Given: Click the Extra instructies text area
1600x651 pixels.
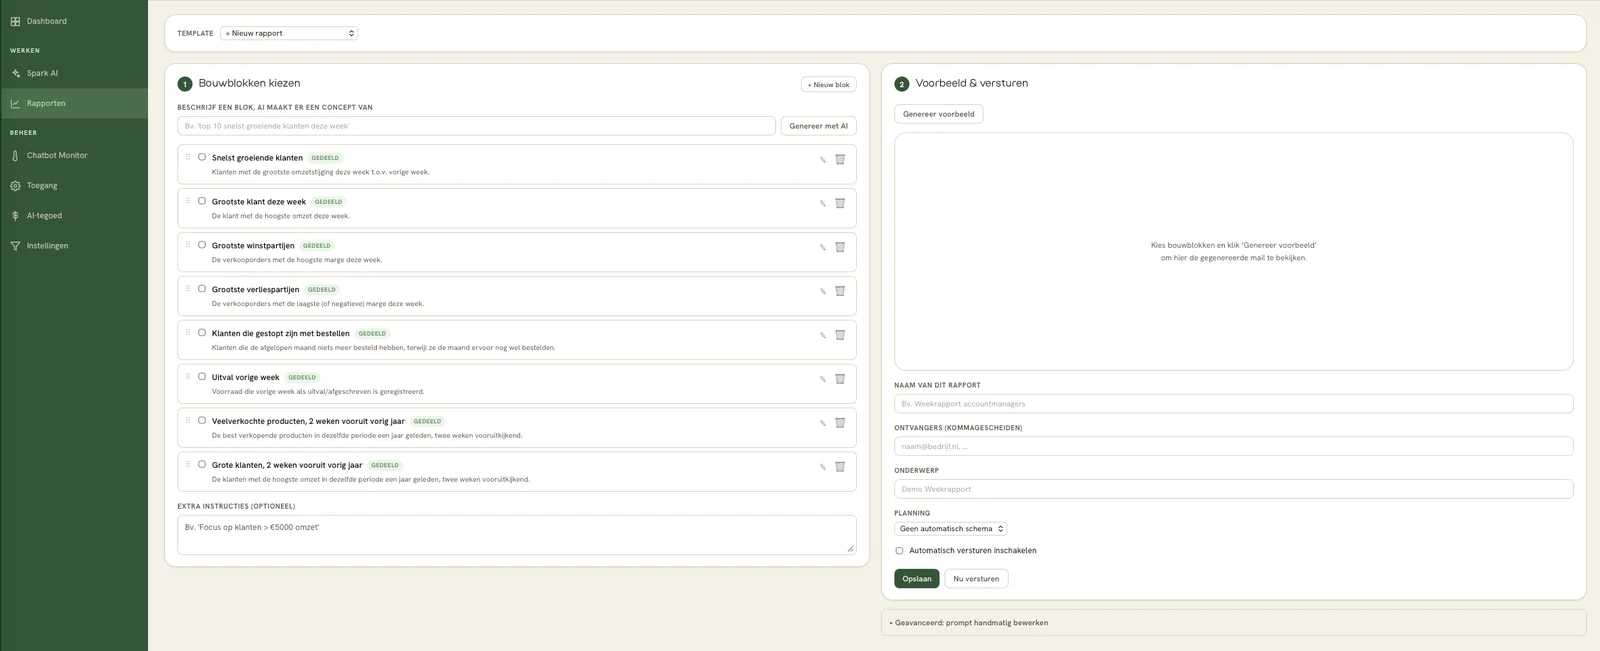Looking at the screenshot, I should (517, 535).
